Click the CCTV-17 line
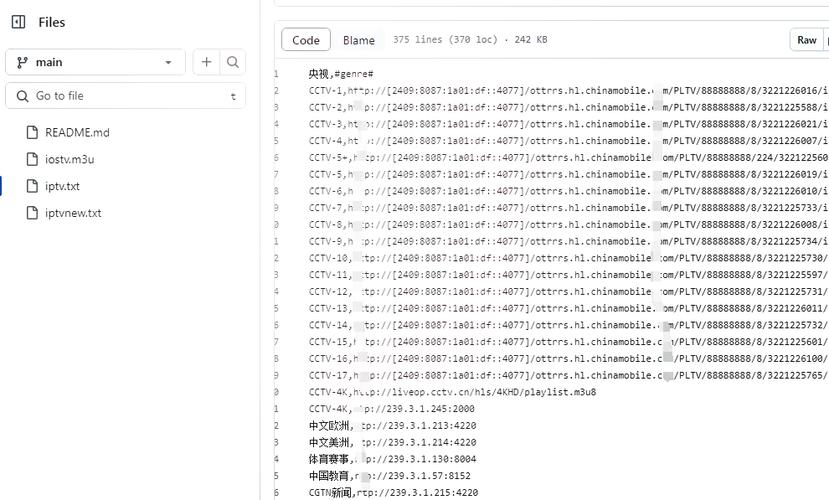829x500 pixels. pyautogui.click(x=569, y=376)
